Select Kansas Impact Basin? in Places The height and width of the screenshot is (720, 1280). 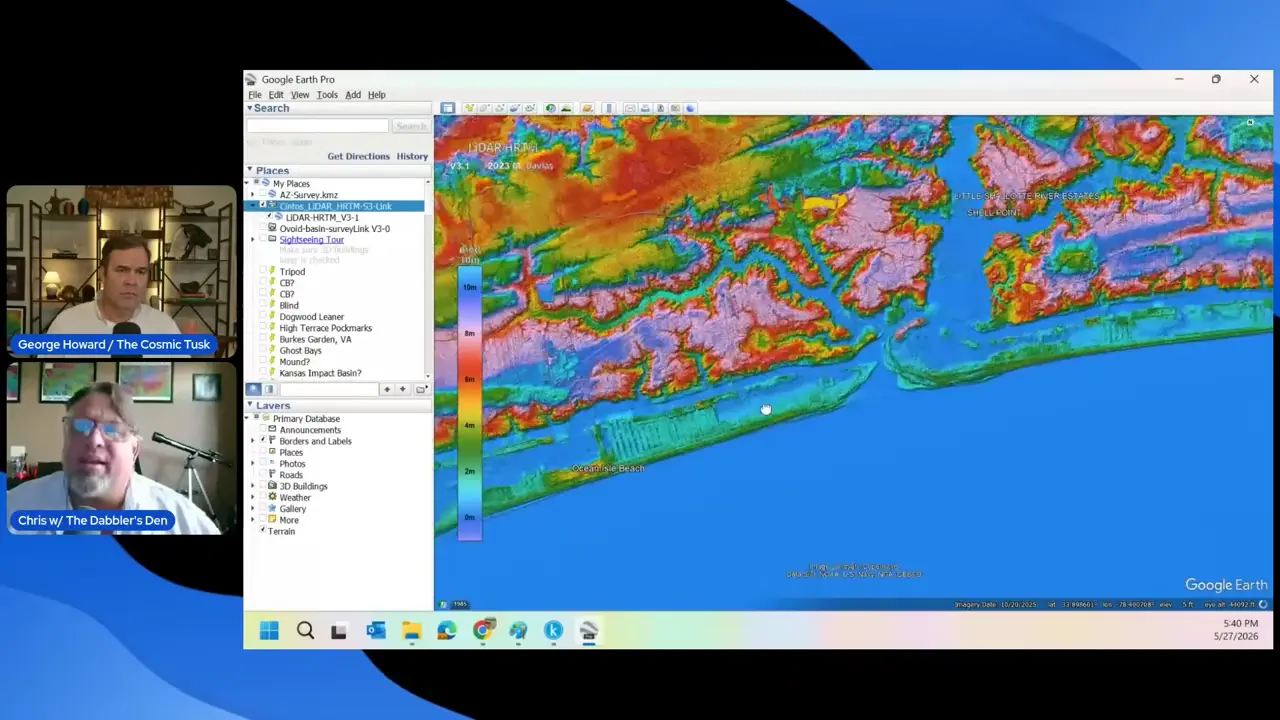pyautogui.click(x=320, y=373)
